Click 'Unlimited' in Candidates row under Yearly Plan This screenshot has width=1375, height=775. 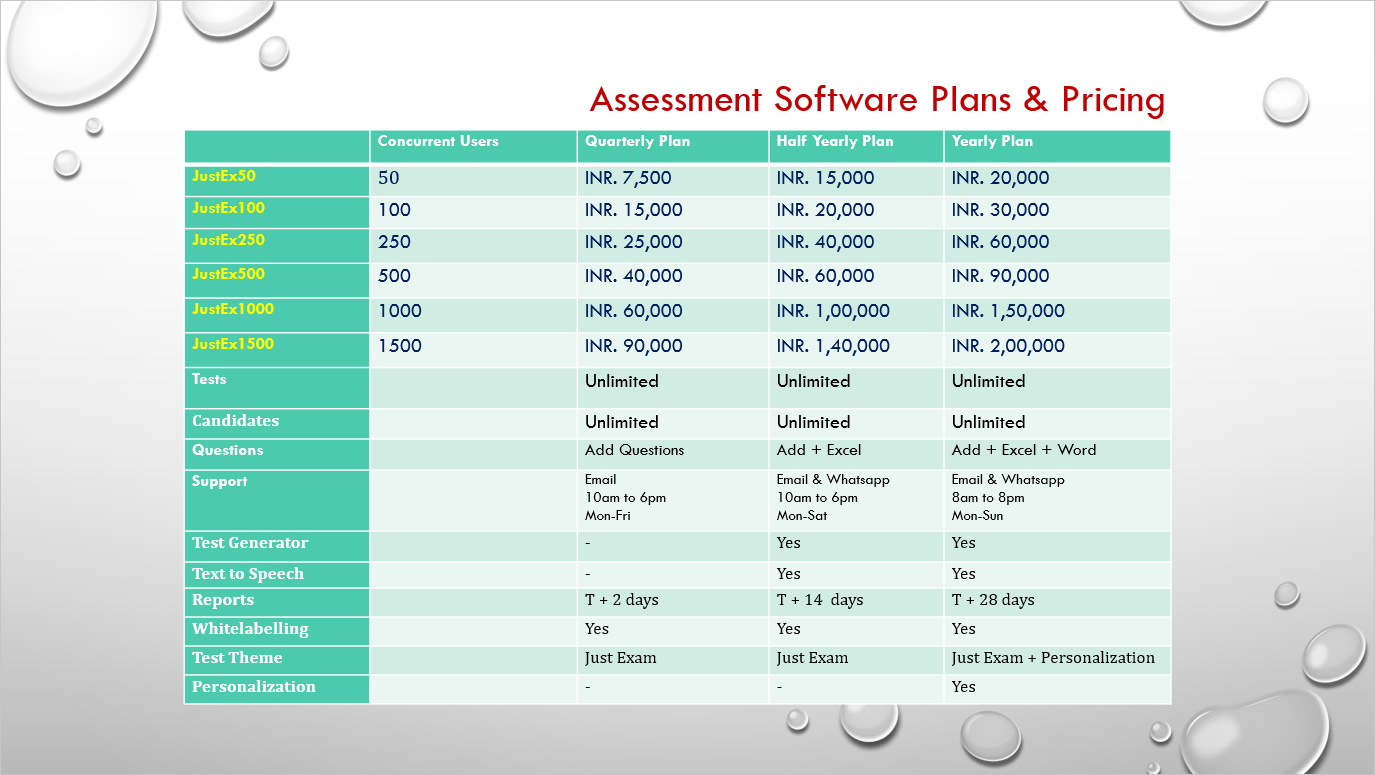tap(988, 422)
